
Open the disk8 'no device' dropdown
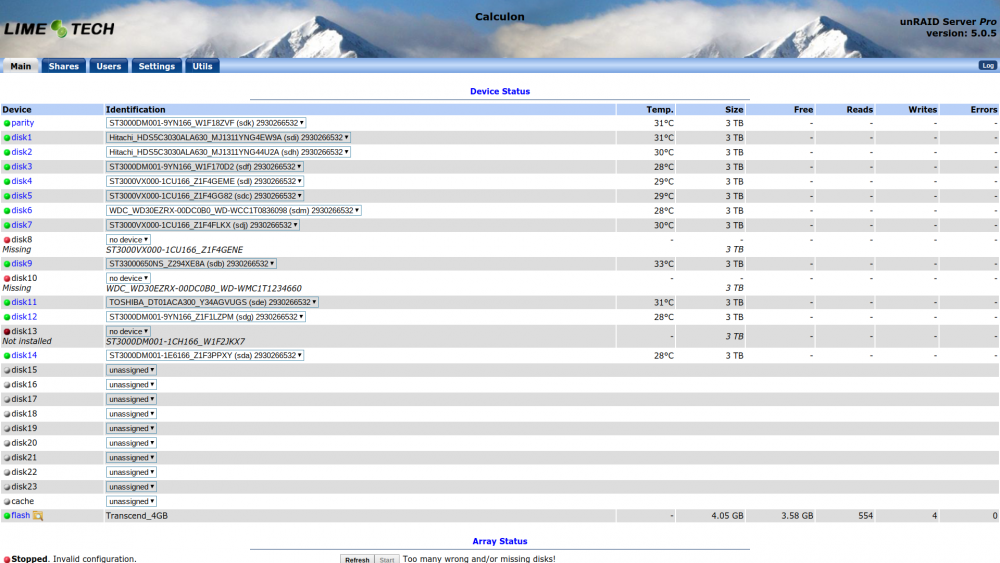click(x=128, y=240)
